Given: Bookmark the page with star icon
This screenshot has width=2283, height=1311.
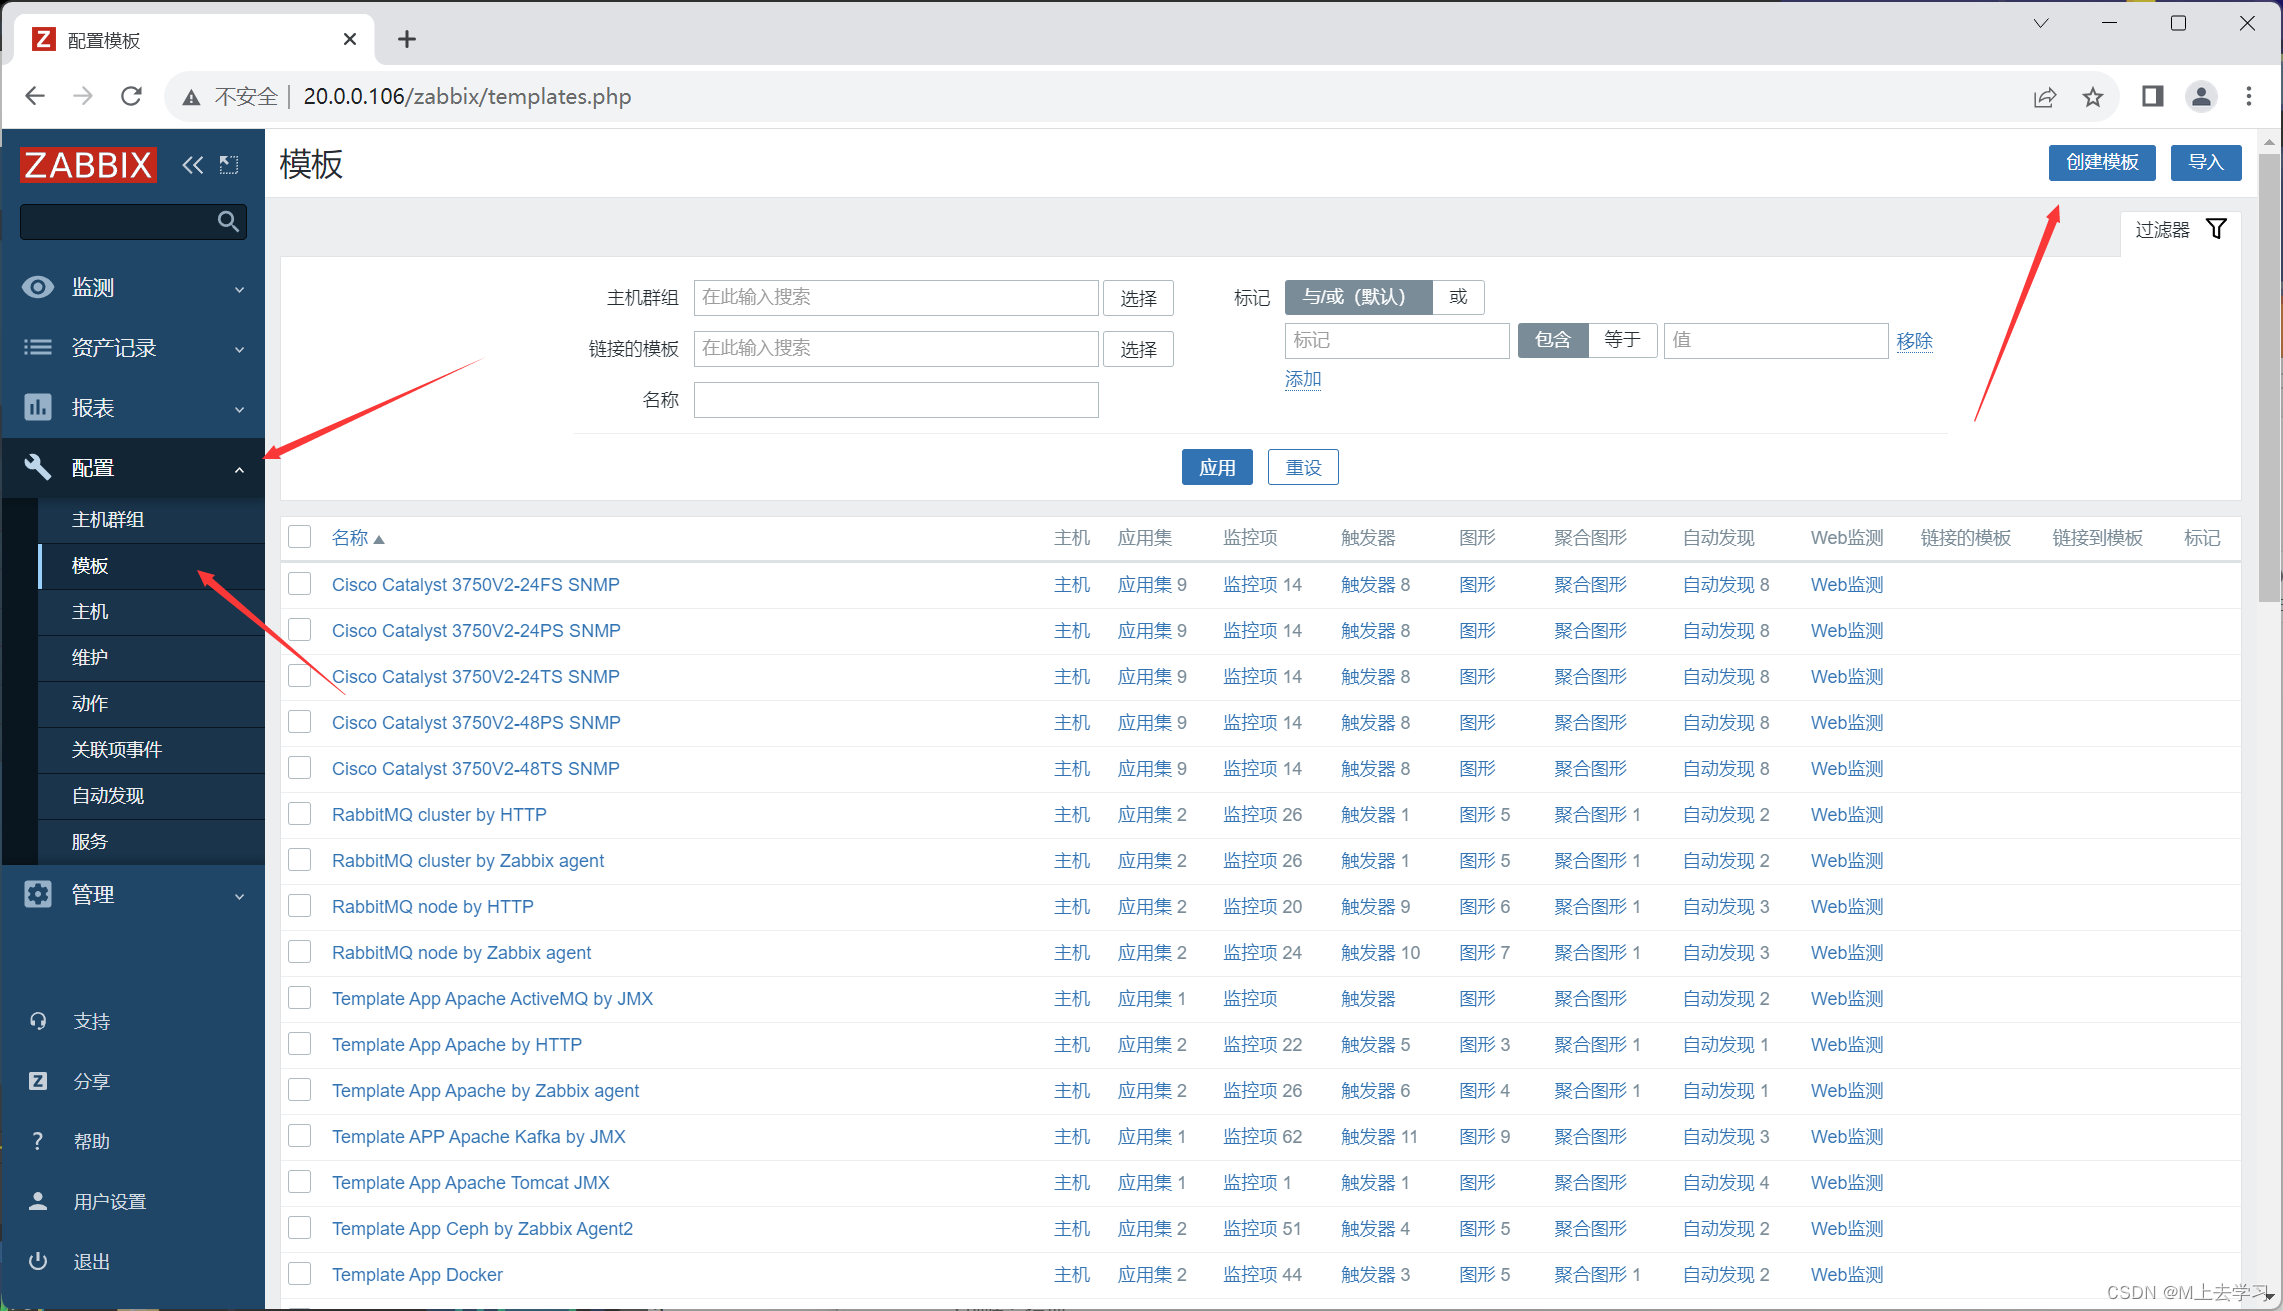Looking at the screenshot, I should pos(2093,97).
